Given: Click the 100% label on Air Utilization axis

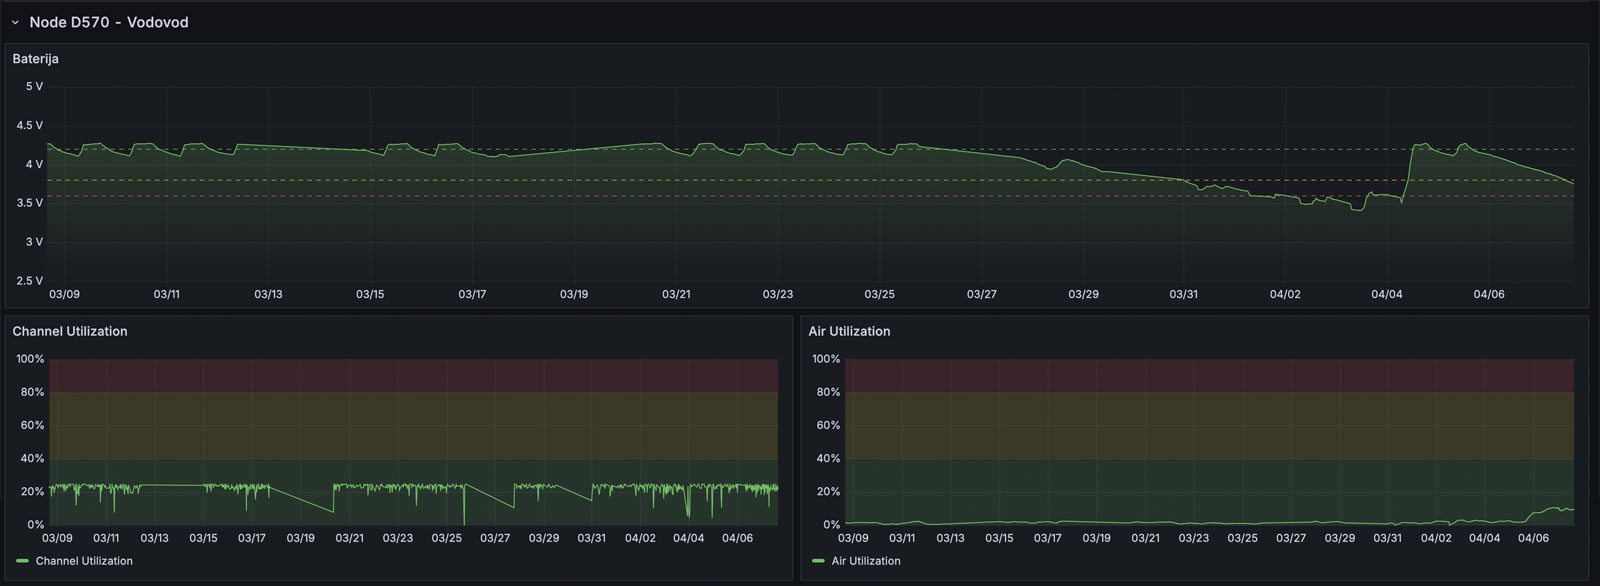Looking at the screenshot, I should [x=826, y=359].
